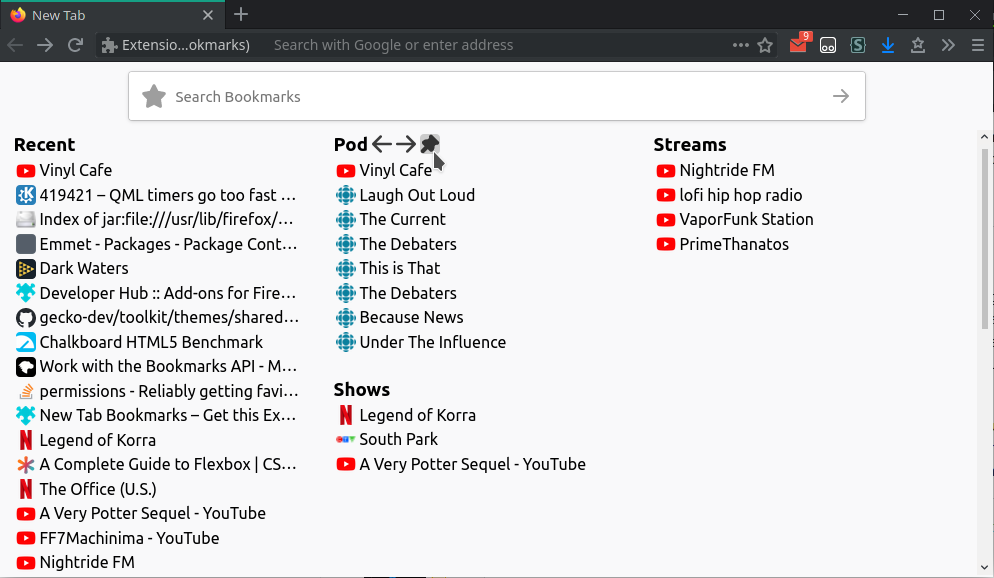
Task: Open Emmet Packages bookmark
Action: pos(157,244)
